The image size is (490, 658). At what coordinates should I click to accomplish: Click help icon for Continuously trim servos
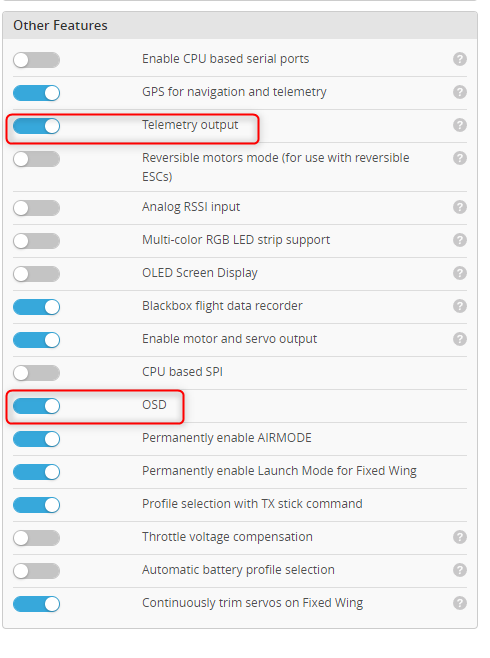pos(460,603)
